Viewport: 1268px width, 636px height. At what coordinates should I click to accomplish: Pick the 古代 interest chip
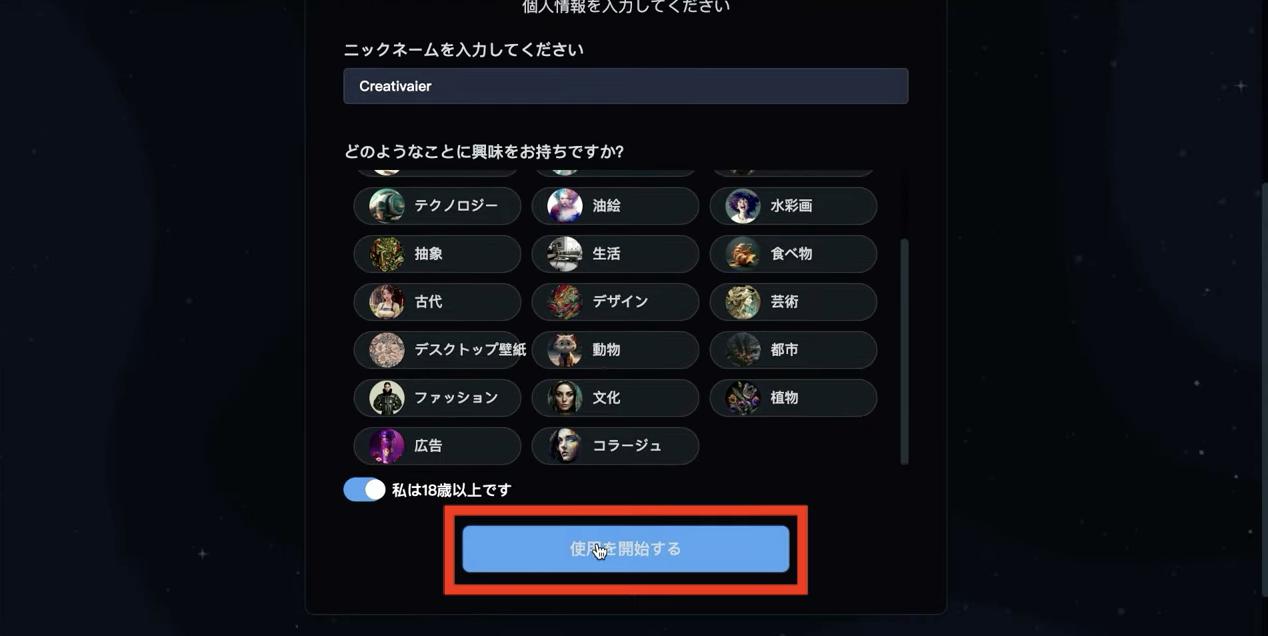point(437,302)
